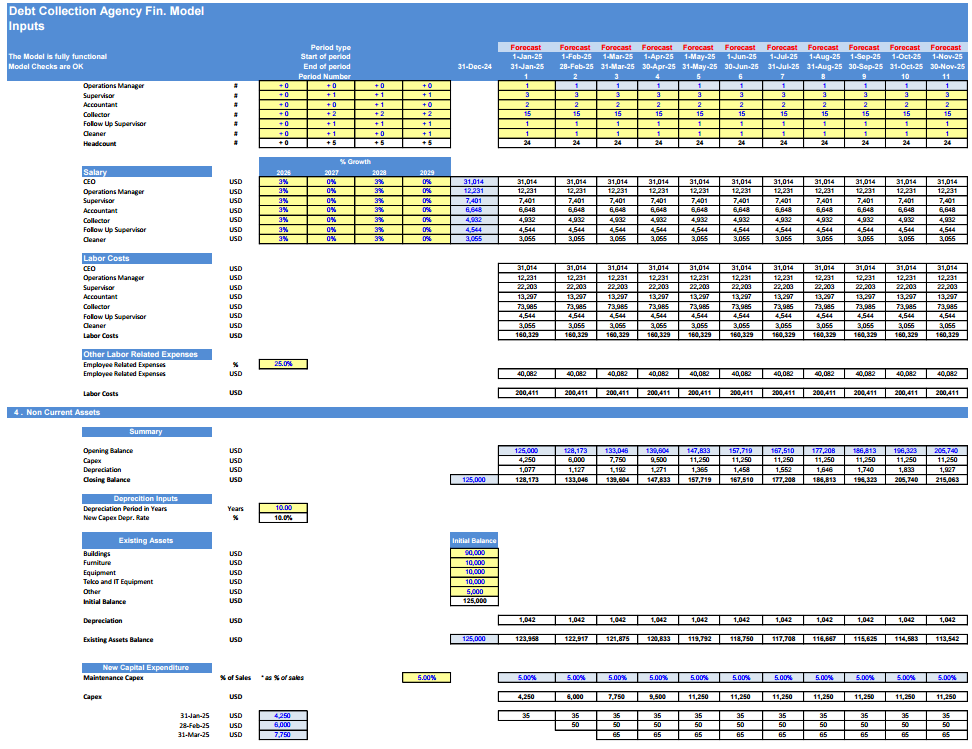Select the Employee Related Expenses 25.0% input cell
Viewport: 972px width, 749px height.
[281, 364]
